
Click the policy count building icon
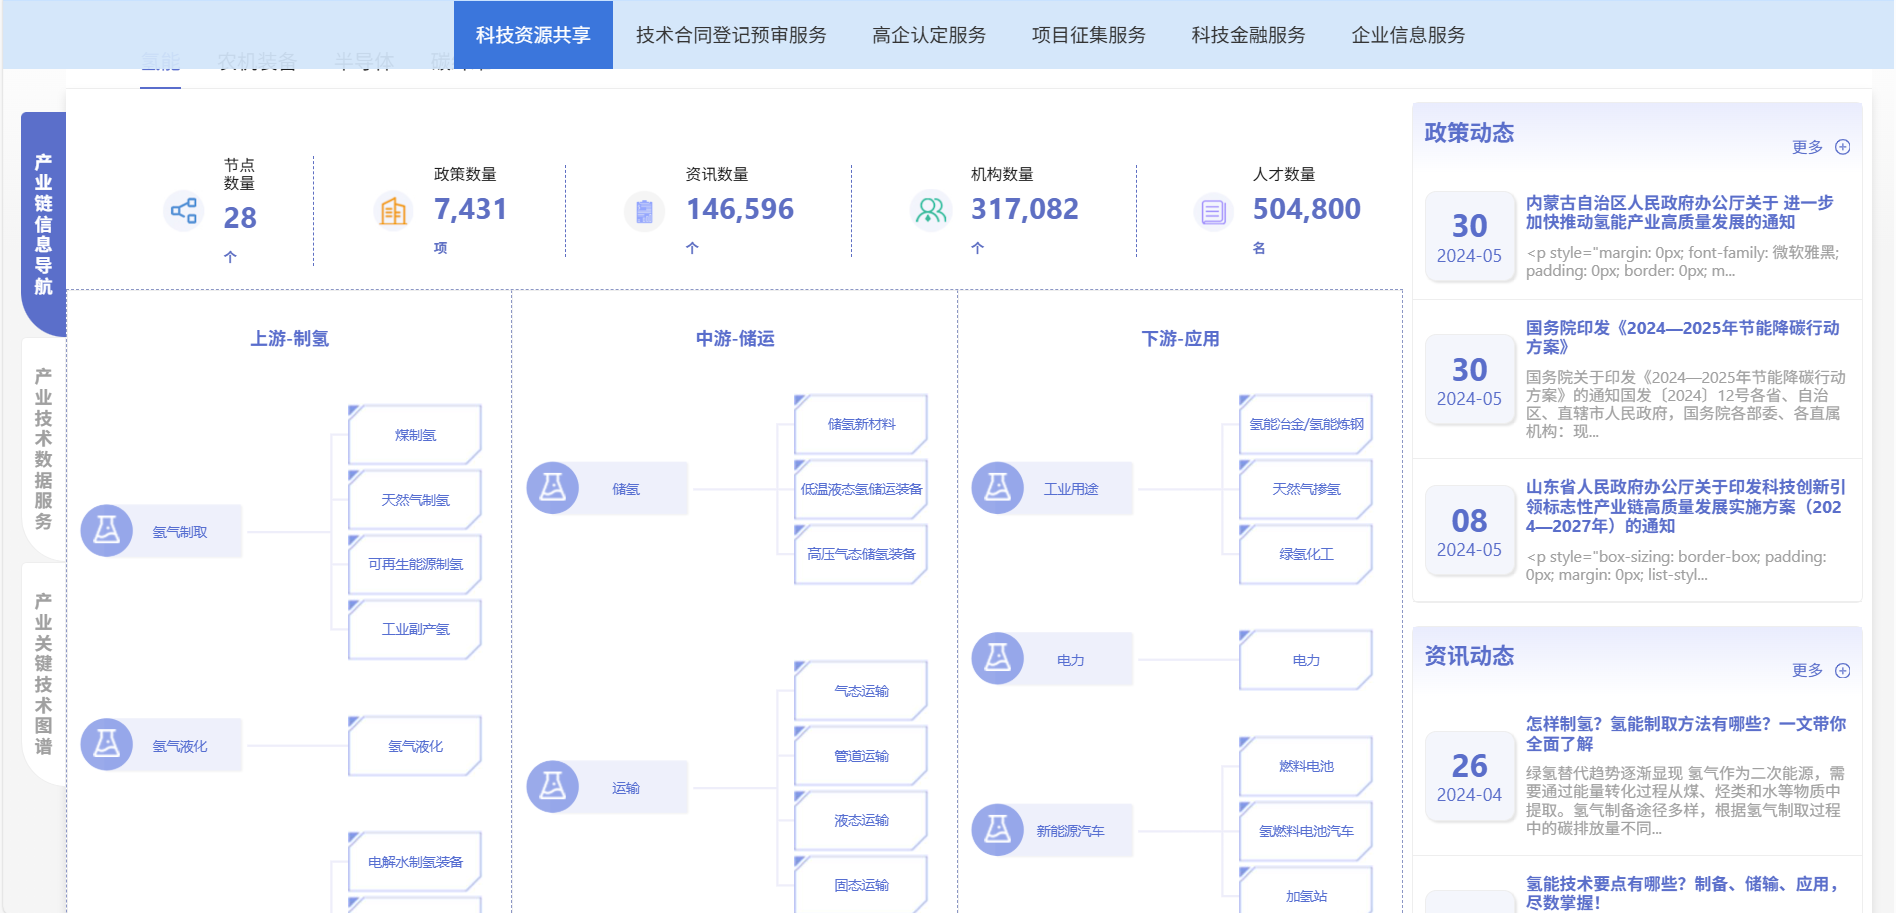click(393, 211)
